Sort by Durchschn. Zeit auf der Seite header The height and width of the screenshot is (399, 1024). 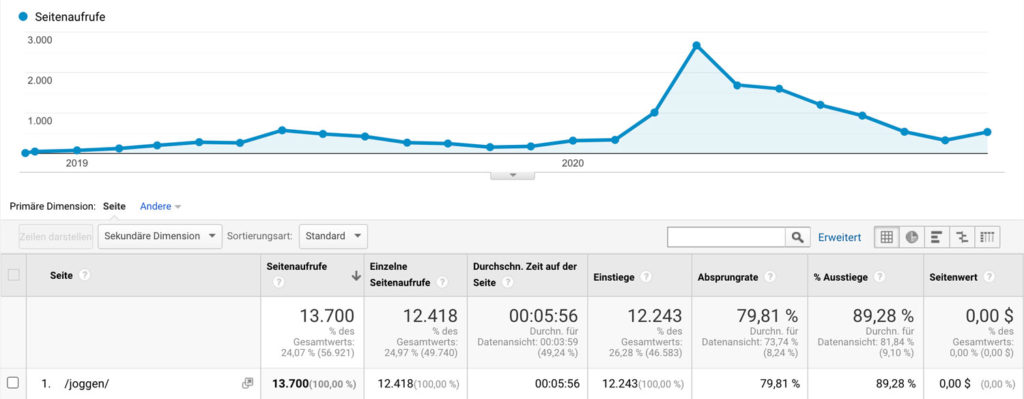(524, 274)
